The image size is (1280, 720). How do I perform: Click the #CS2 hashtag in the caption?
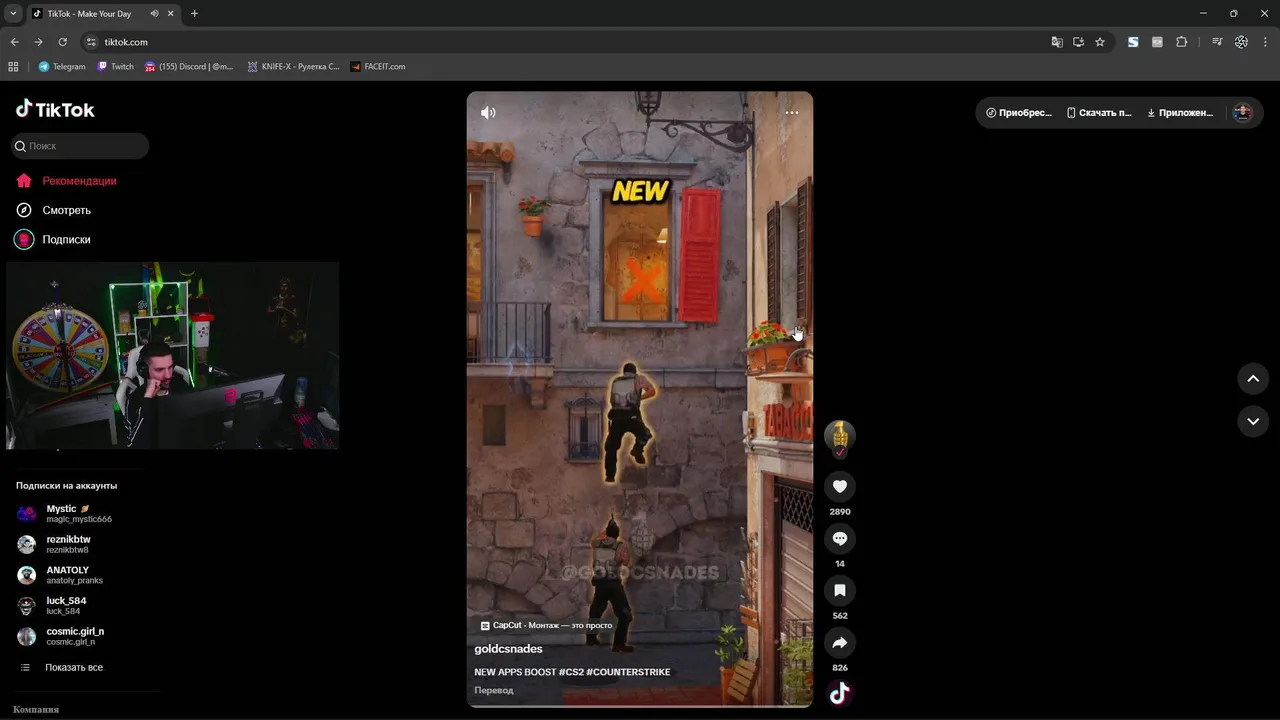[x=571, y=672]
